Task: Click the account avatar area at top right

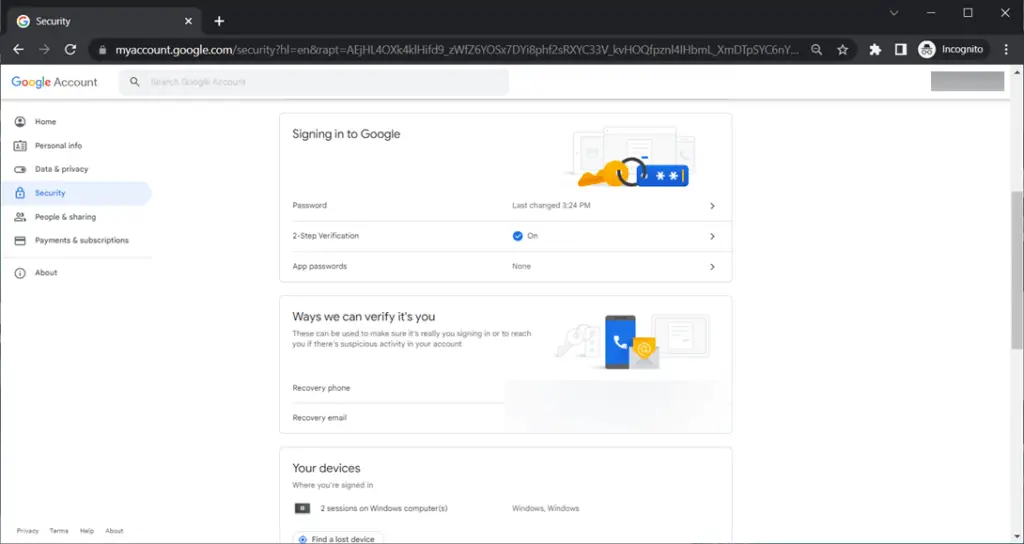Action: 967,82
